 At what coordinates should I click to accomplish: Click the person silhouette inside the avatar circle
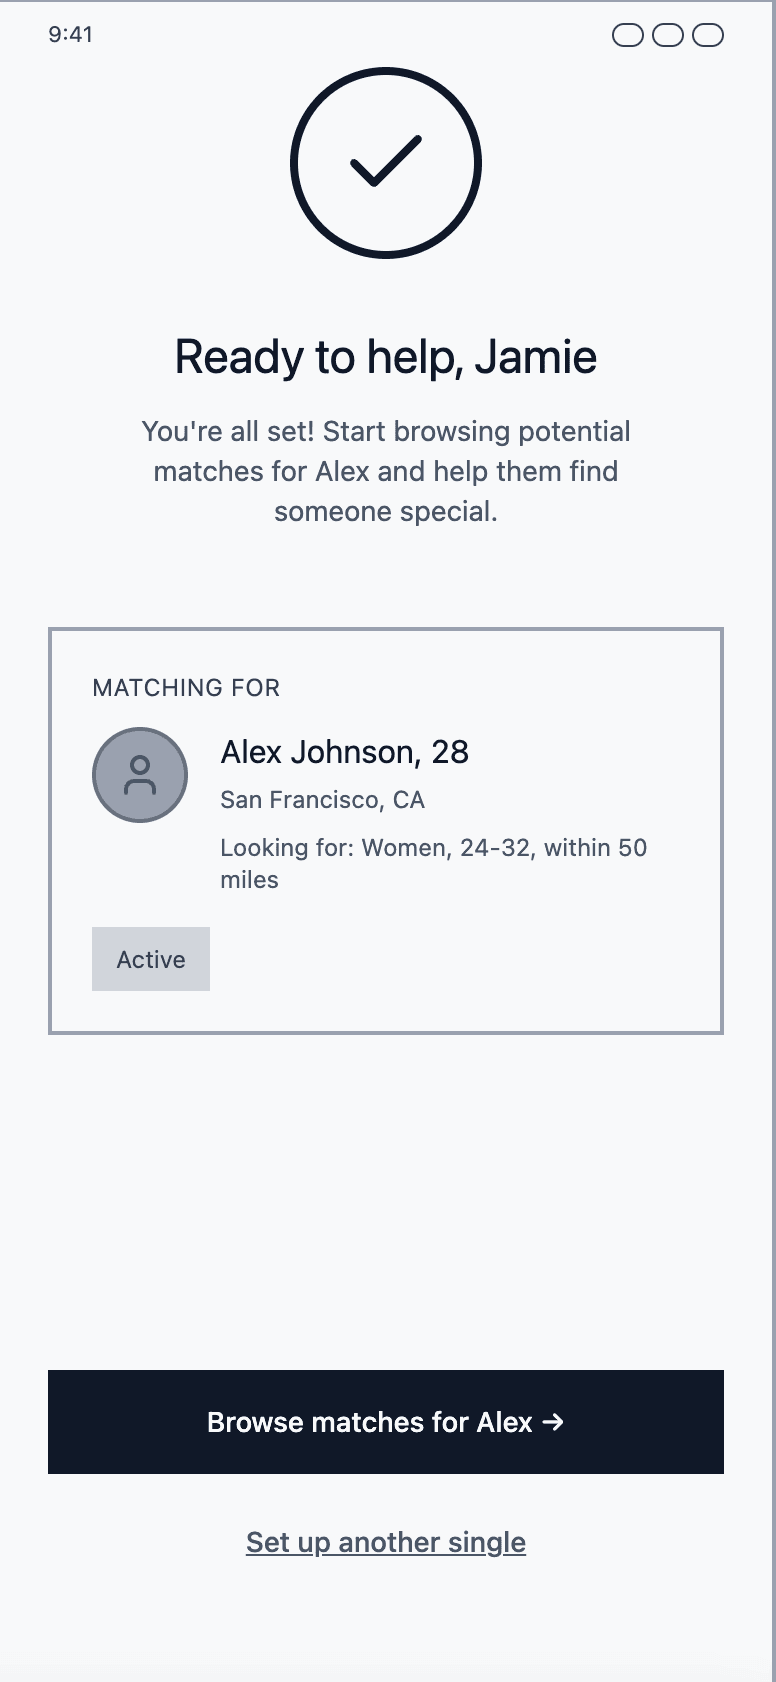click(x=139, y=774)
